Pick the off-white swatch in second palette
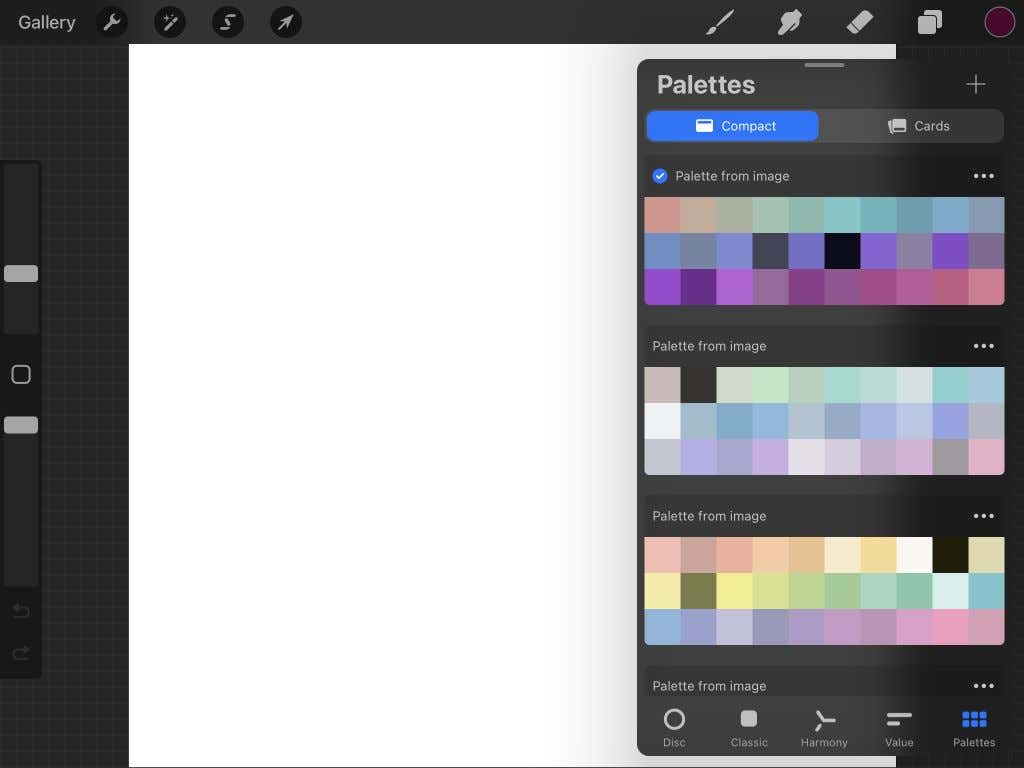 (x=662, y=421)
